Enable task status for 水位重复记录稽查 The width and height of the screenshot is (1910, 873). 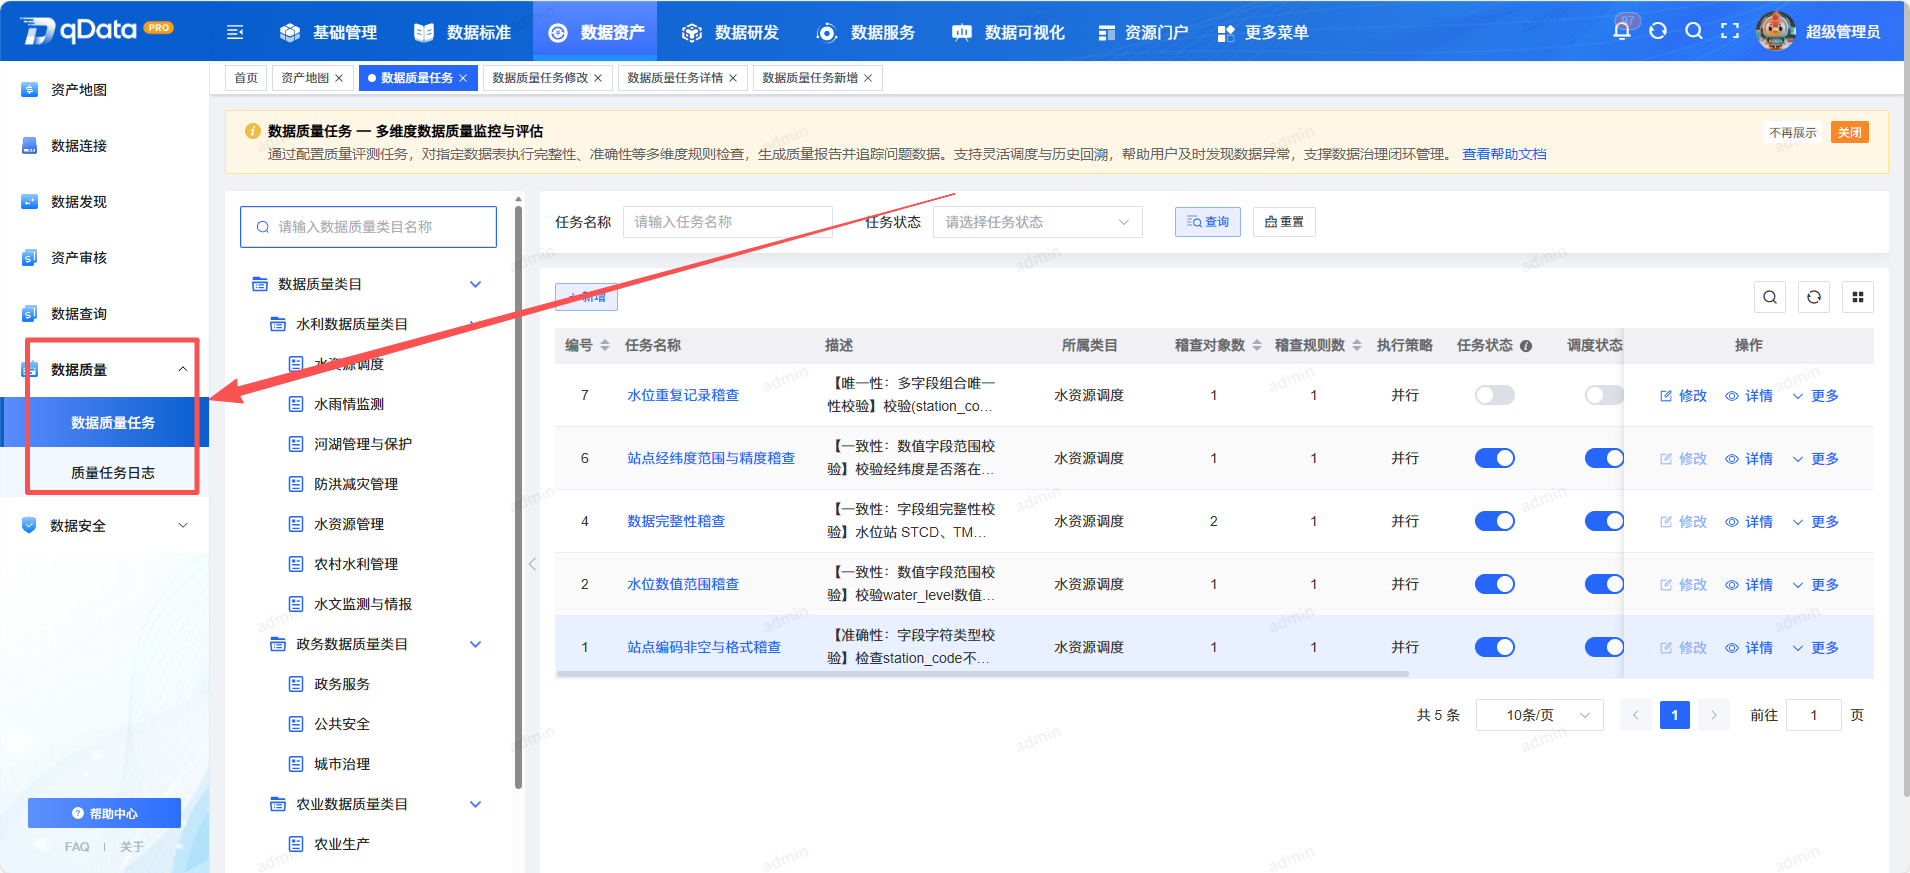click(x=1495, y=395)
